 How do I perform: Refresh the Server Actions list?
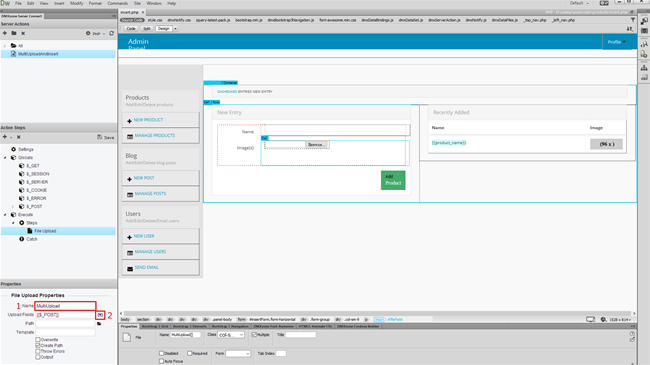tap(111, 33)
